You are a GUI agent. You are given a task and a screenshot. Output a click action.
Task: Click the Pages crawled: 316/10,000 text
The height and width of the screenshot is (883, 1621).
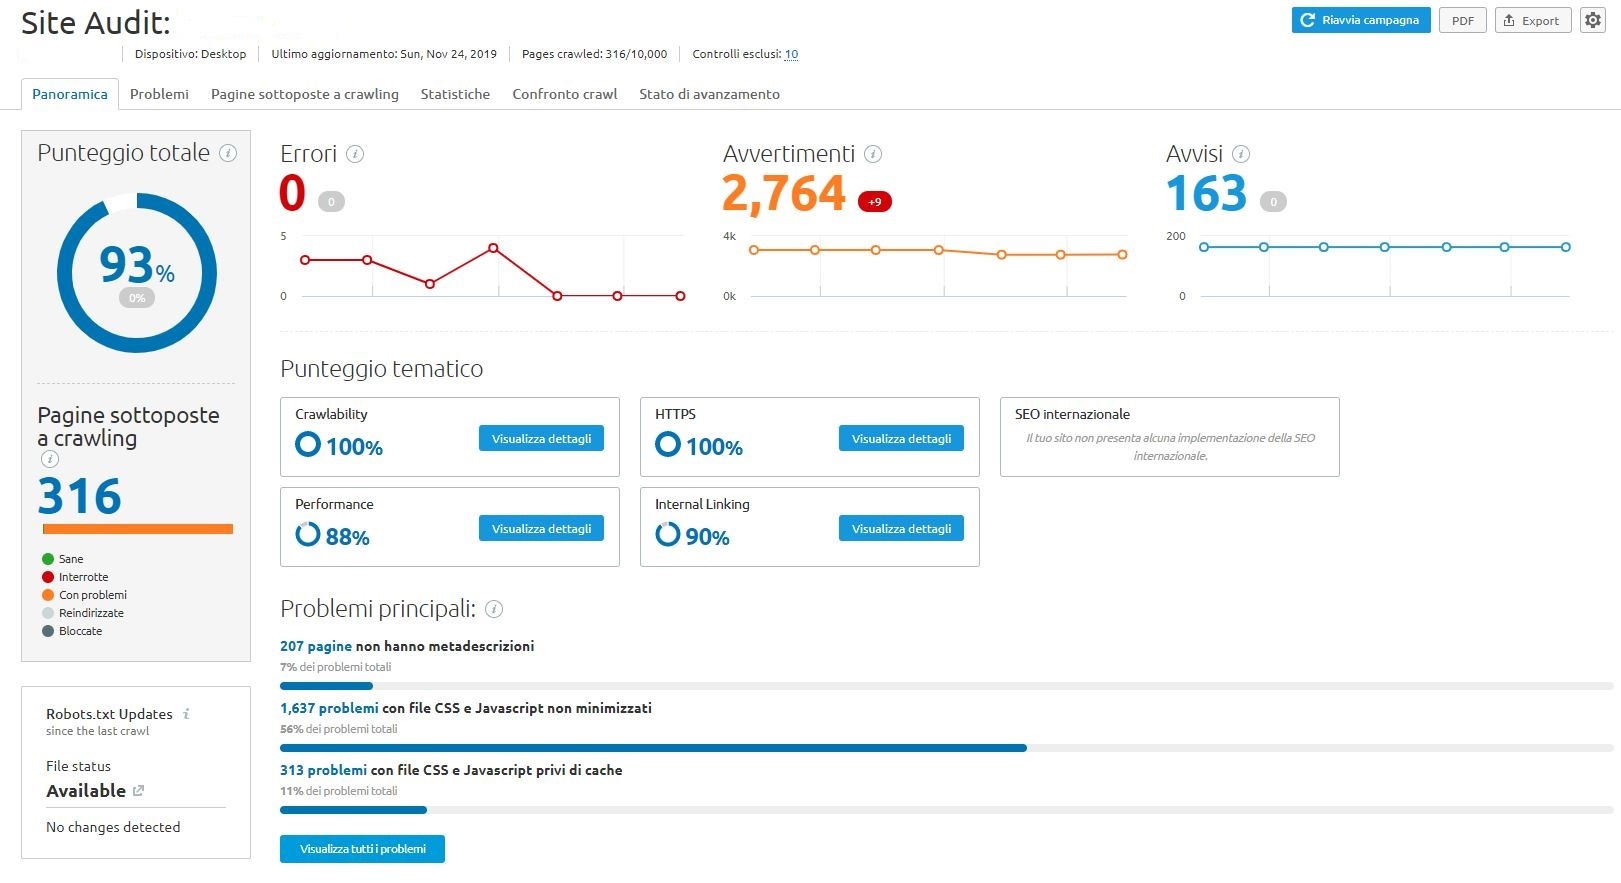(594, 54)
